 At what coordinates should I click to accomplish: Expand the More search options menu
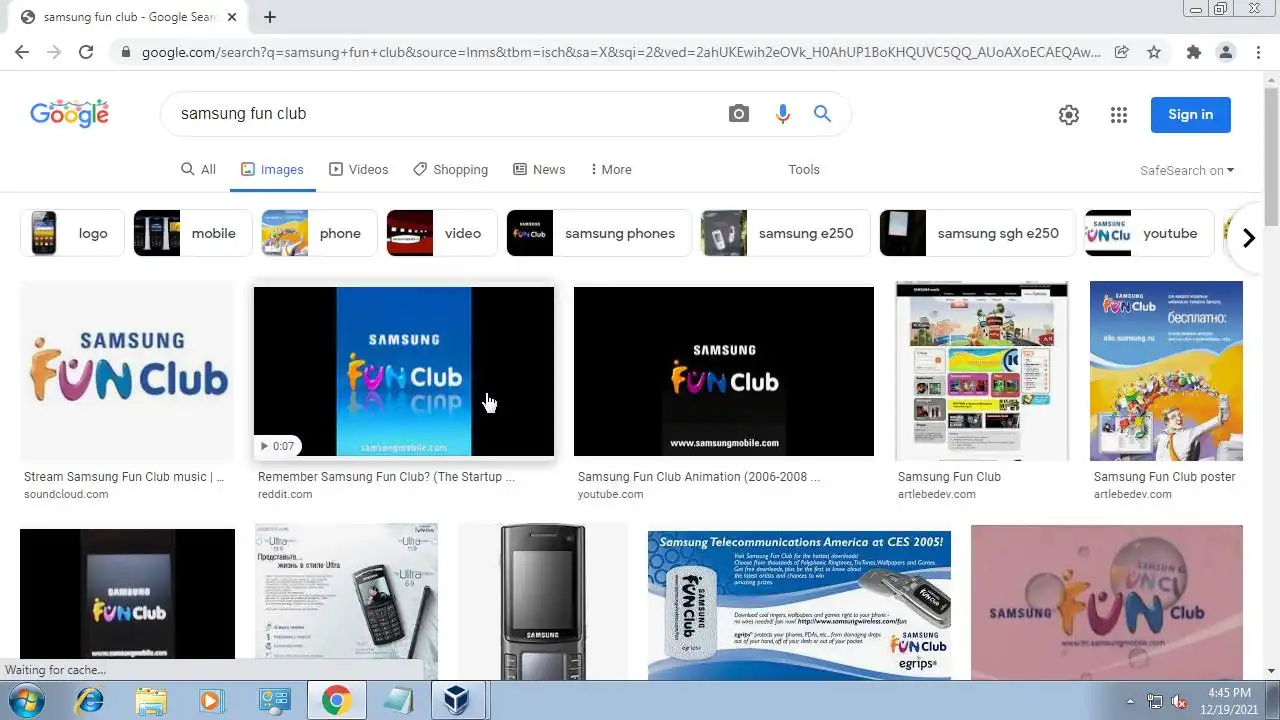611,170
